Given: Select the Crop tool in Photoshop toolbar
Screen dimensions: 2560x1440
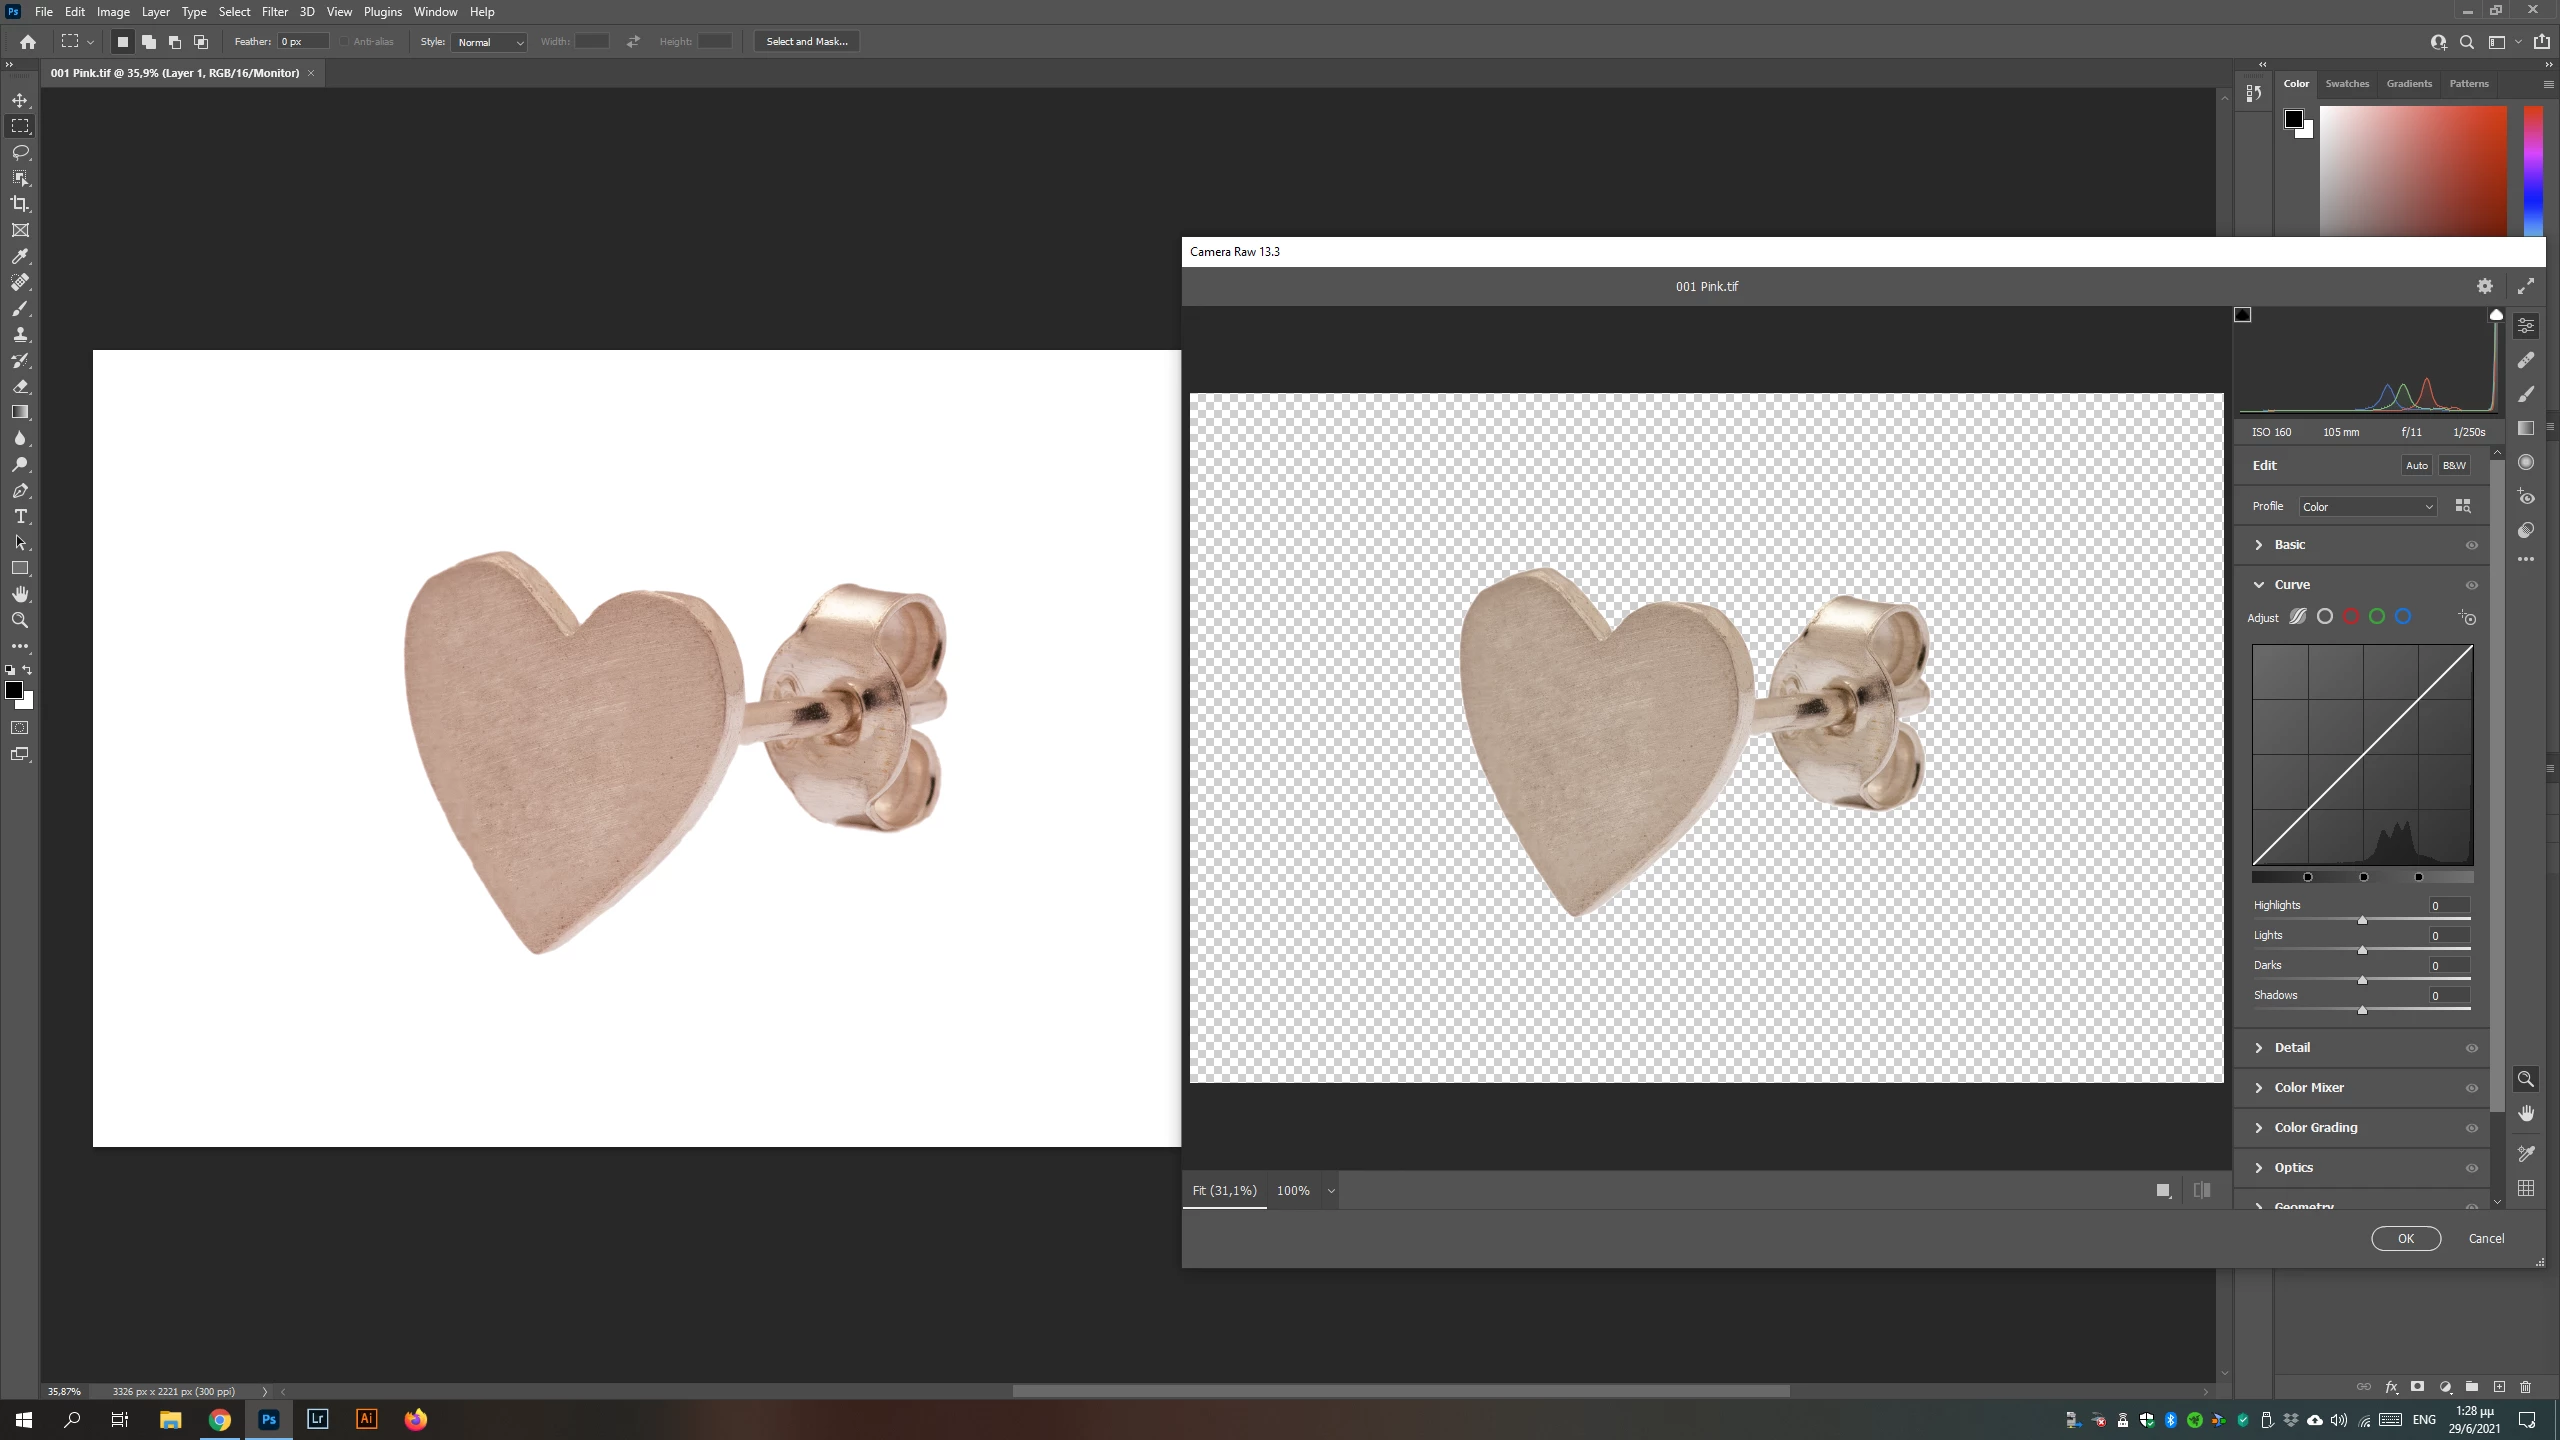Looking at the screenshot, I should pyautogui.click(x=20, y=204).
